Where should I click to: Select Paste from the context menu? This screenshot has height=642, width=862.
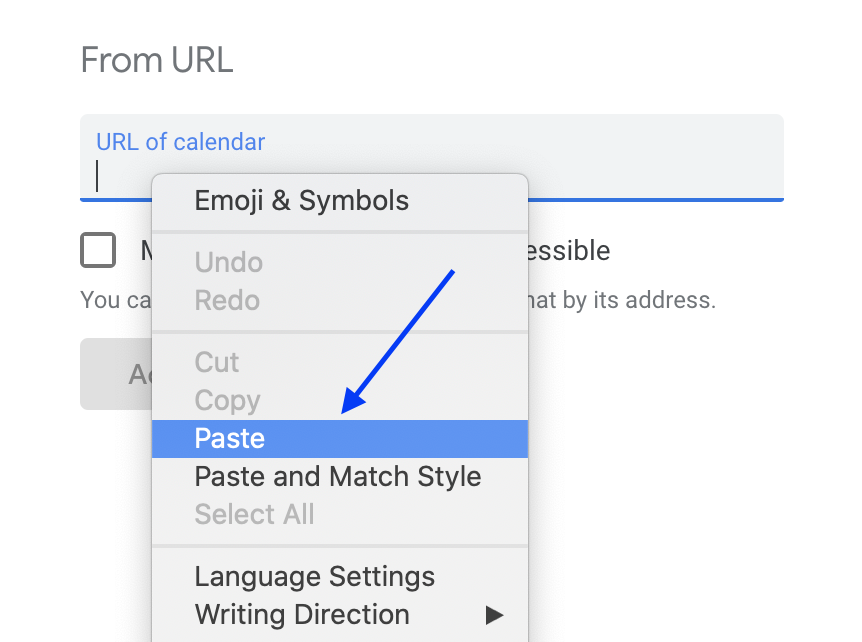click(x=230, y=439)
